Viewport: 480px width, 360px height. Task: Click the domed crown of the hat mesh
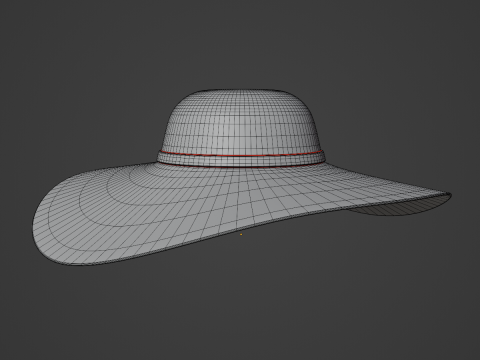click(x=241, y=120)
